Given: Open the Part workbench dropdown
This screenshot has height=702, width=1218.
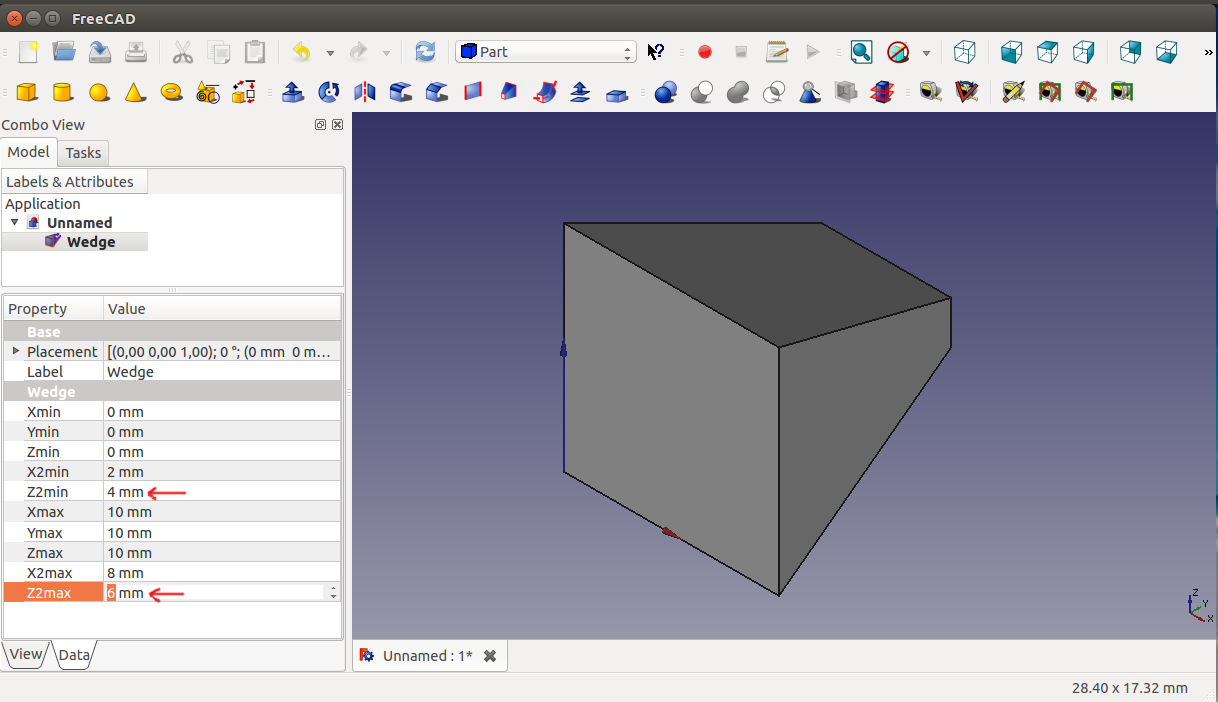Looking at the screenshot, I should coord(546,52).
